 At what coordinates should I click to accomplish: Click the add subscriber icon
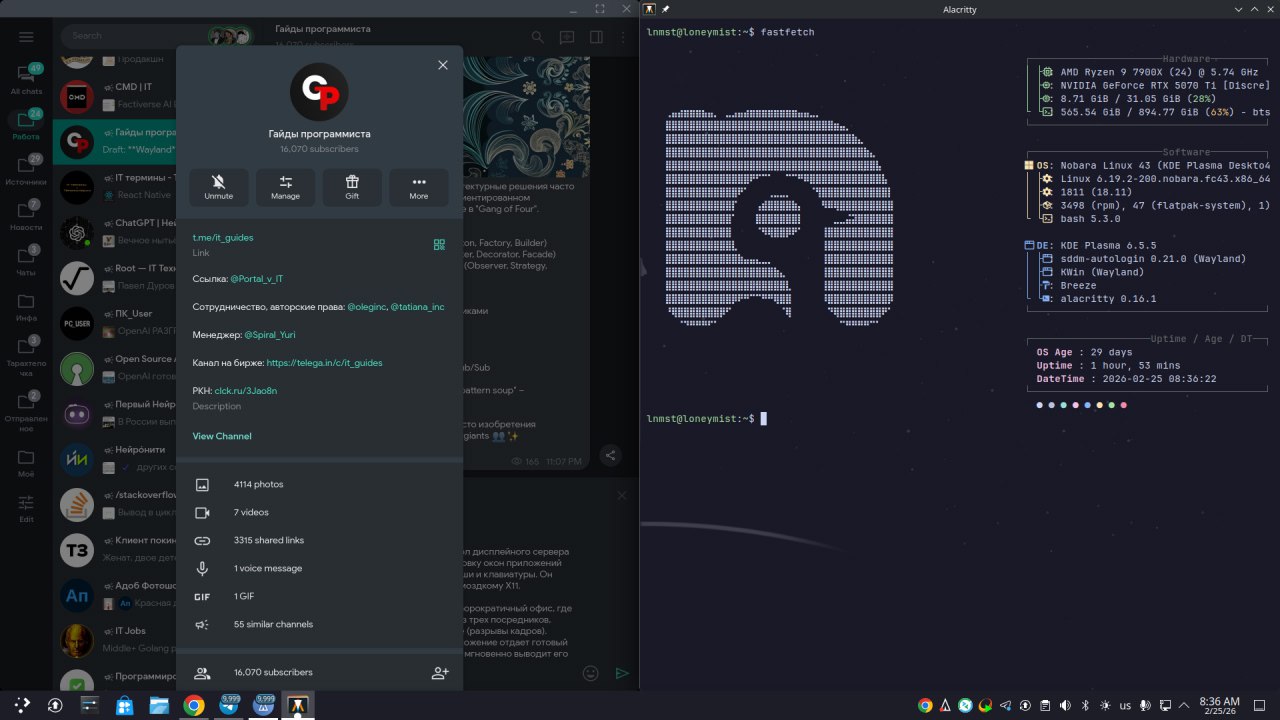click(440, 673)
